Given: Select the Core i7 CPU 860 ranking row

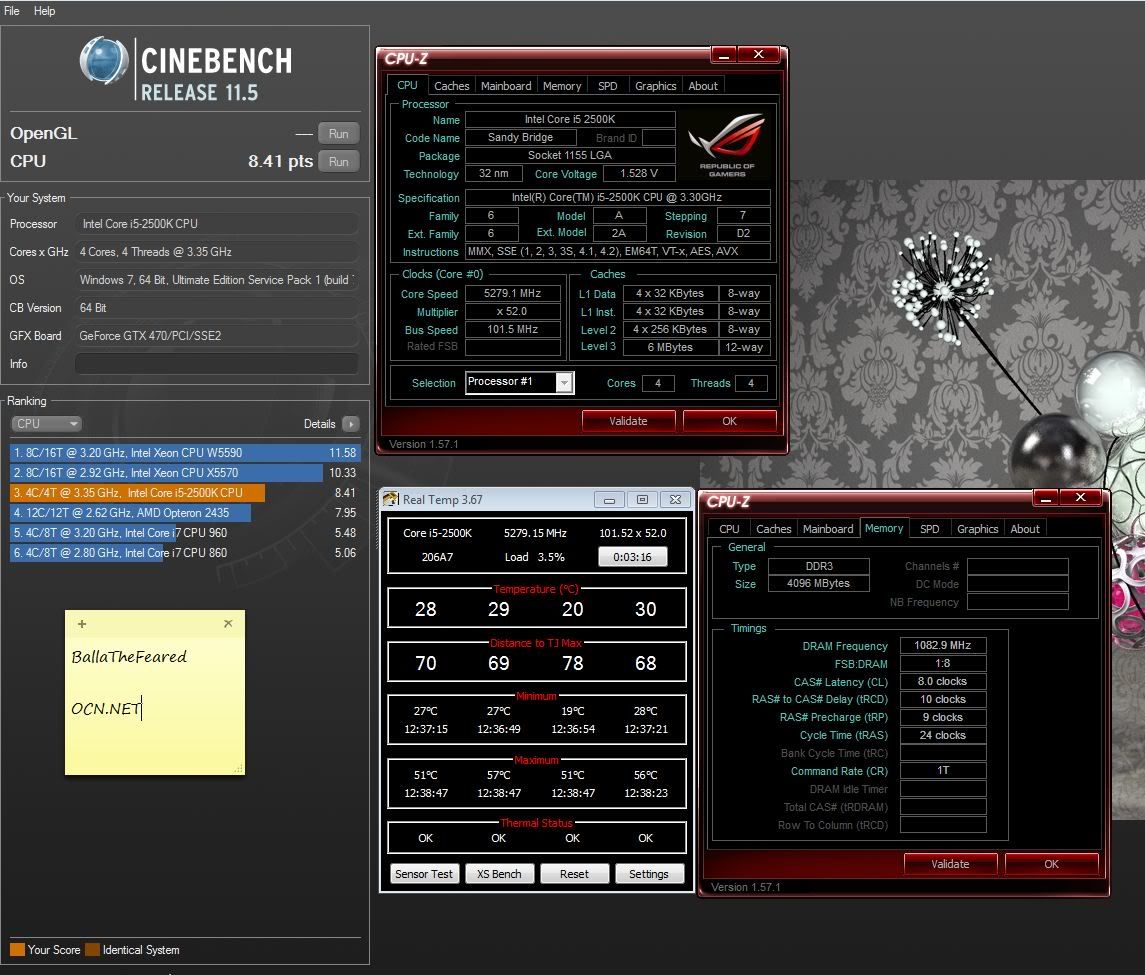Looking at the screenshot, I should 185,553.
